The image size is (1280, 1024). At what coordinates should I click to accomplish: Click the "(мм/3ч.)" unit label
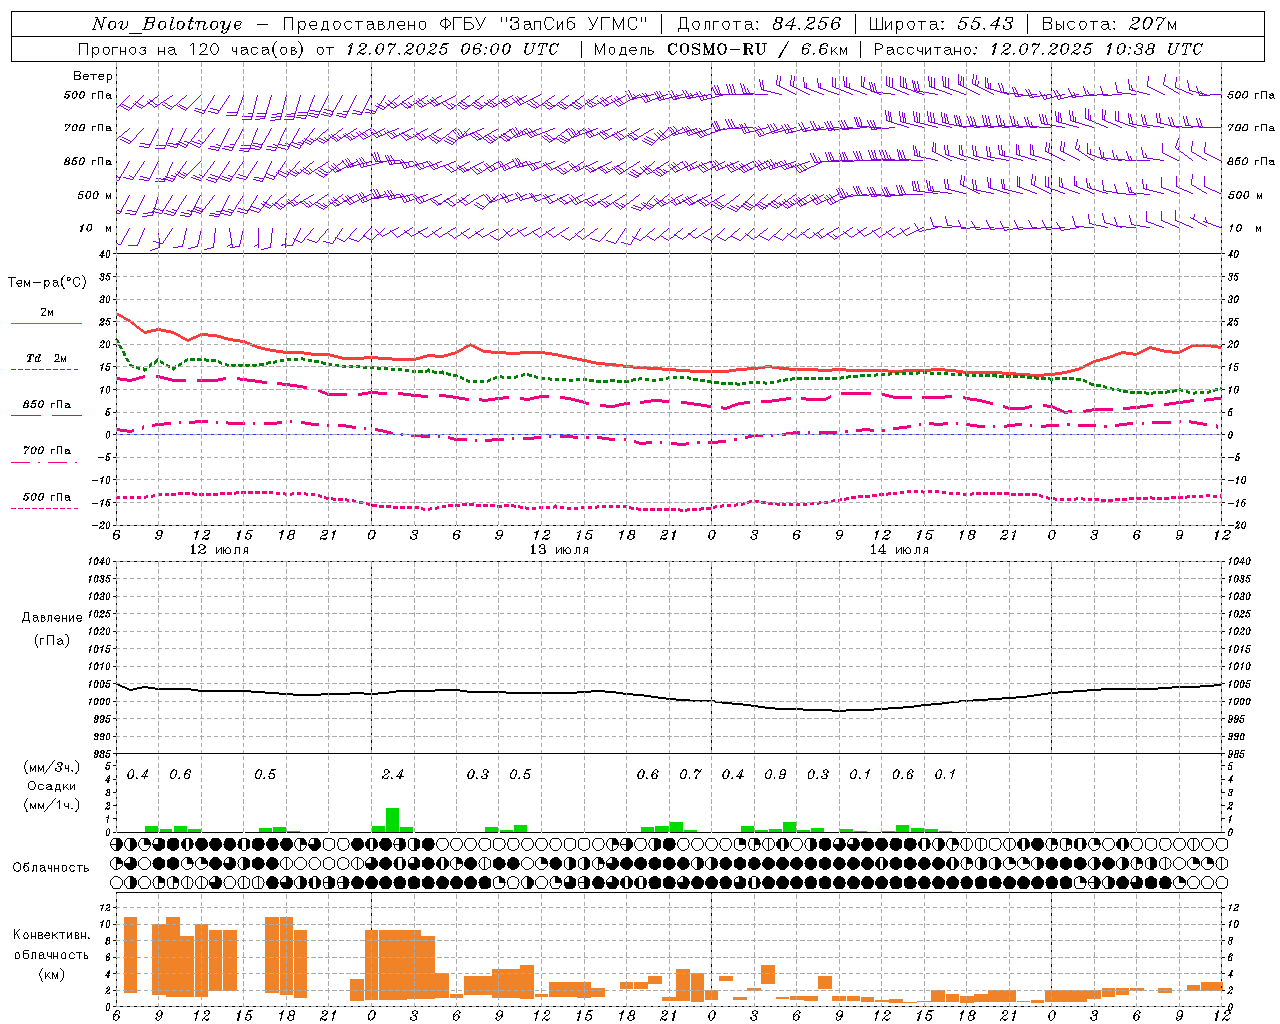51,768
